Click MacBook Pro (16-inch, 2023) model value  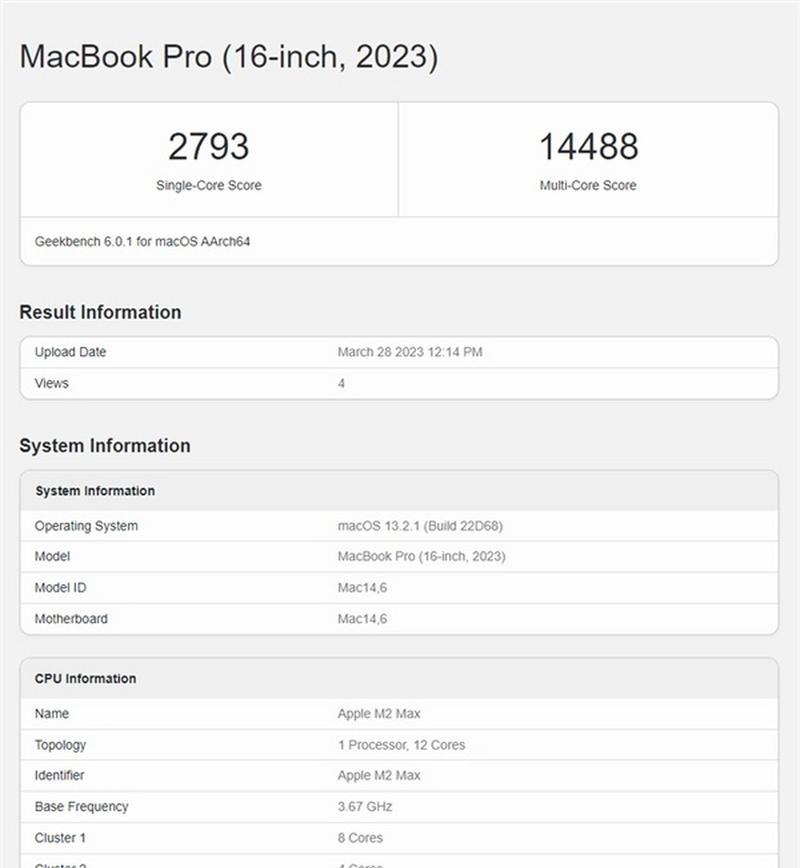pyautogui.click(x=421, y=556)
